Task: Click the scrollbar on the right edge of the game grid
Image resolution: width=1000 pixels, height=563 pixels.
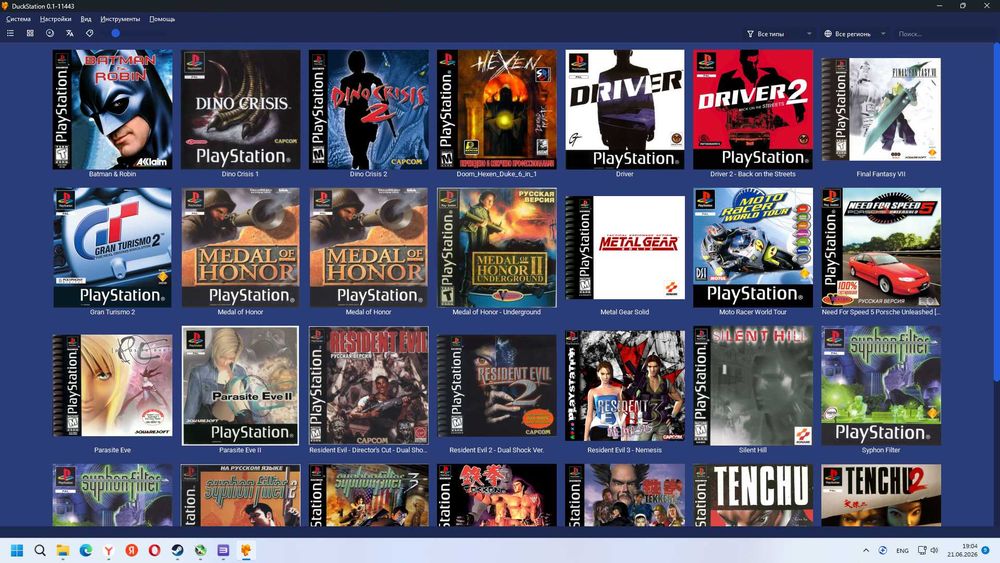Action: [996, 214]
